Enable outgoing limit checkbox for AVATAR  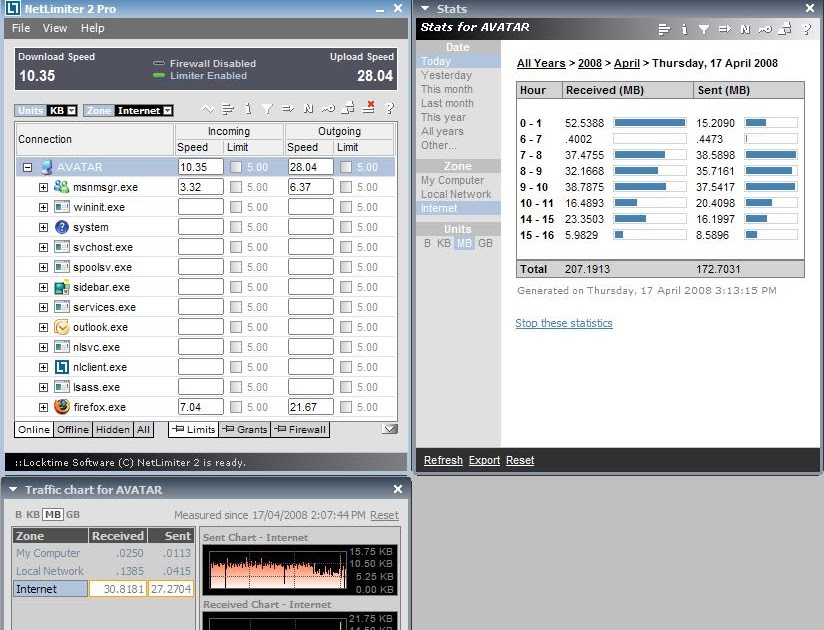(x=346, y=167)
